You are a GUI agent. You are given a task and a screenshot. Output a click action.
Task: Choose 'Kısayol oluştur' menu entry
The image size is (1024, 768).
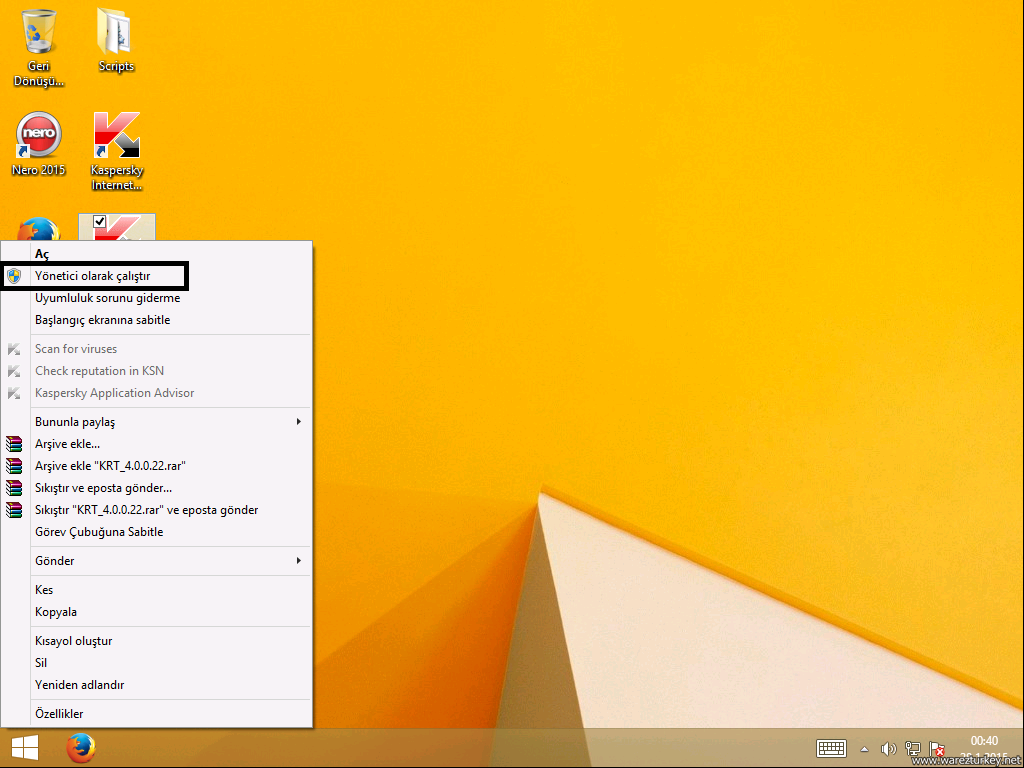[74, 641]
